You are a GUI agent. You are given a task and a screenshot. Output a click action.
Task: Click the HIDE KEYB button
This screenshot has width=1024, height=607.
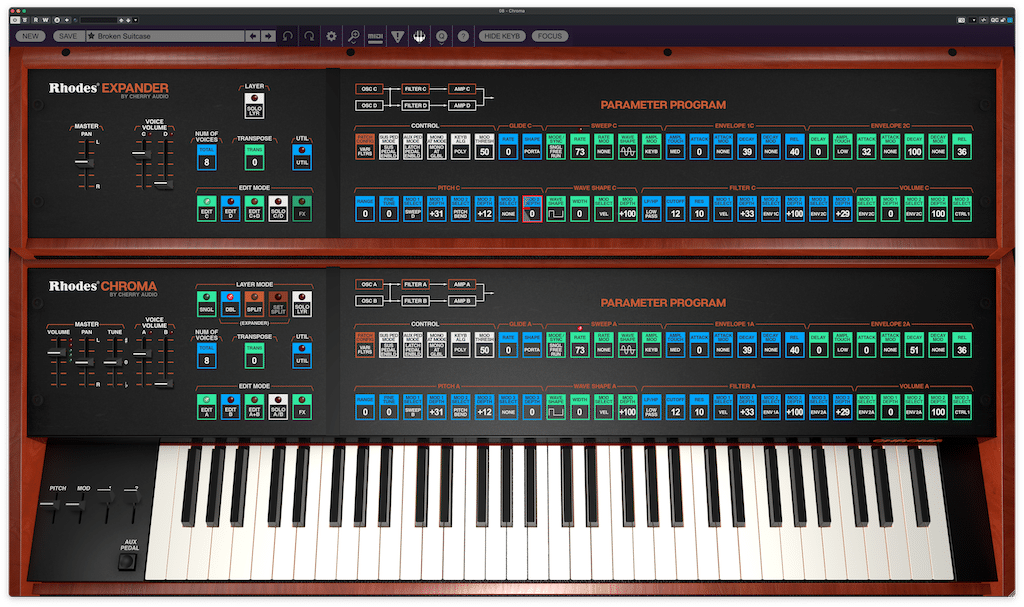[502, 36]
